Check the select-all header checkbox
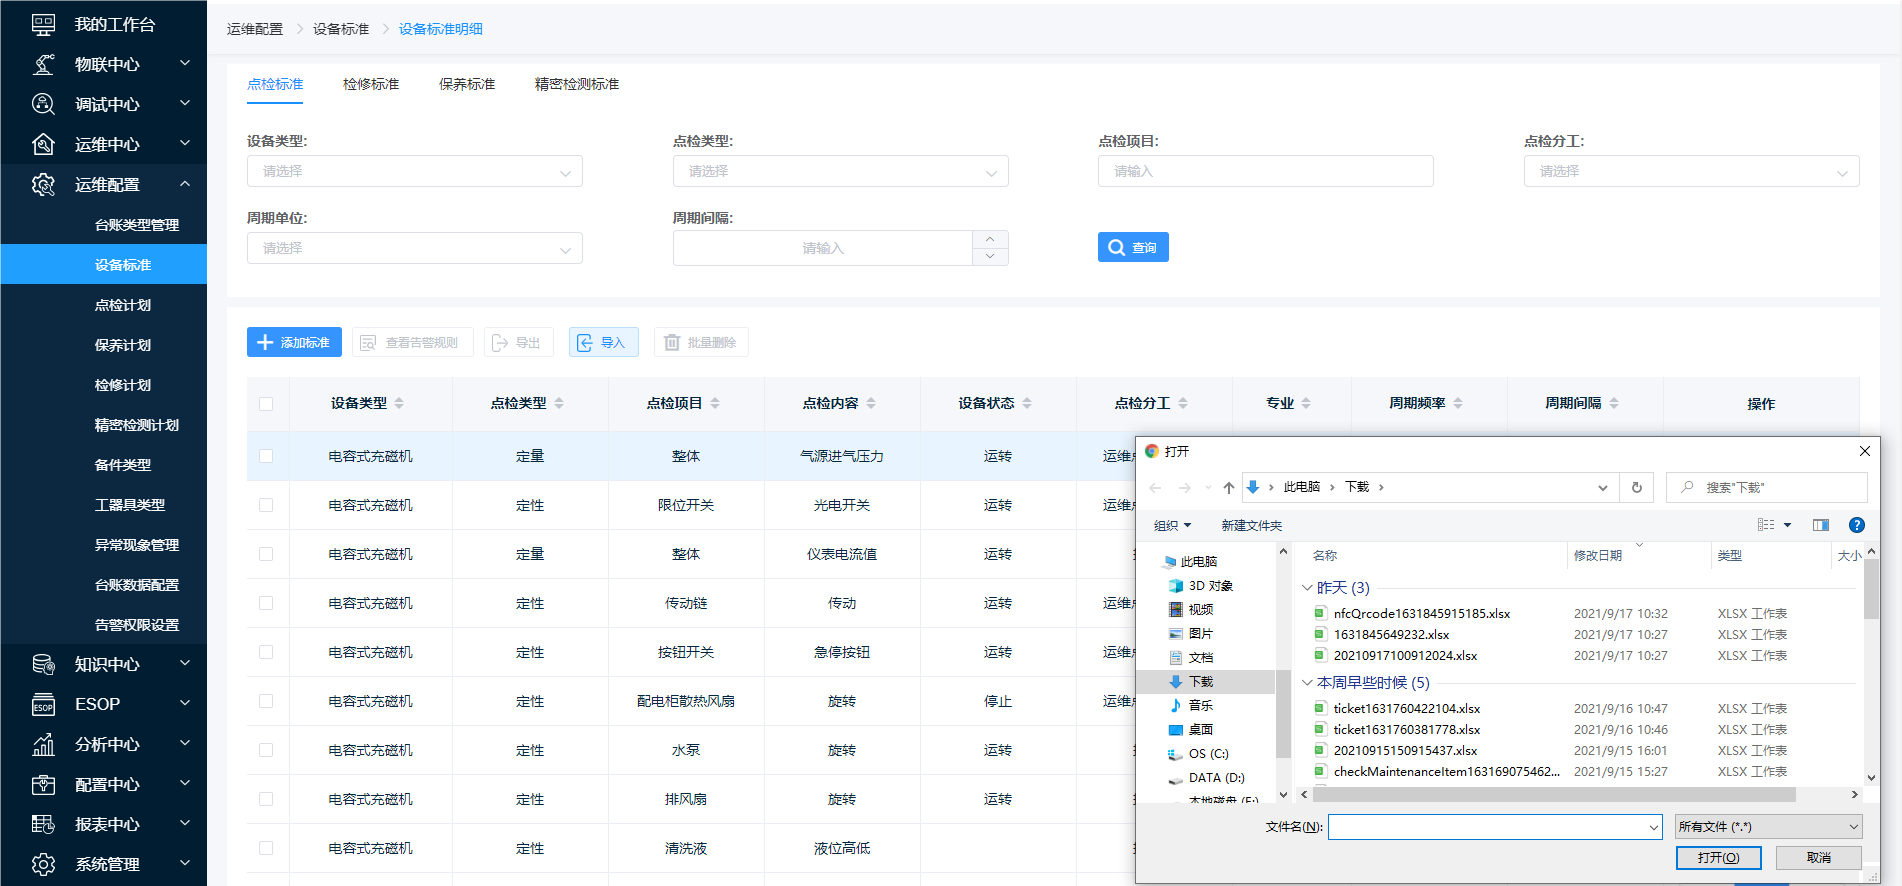Screen dimensions: 1902x886 (266, 404)
